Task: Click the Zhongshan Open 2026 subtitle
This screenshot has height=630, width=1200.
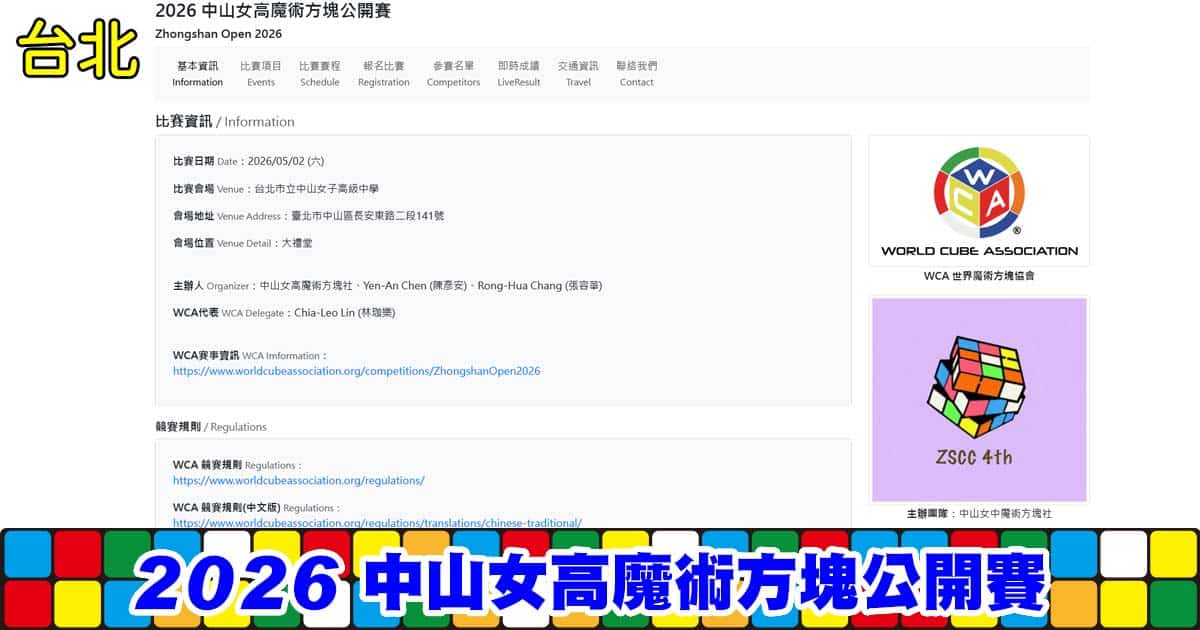Action: click(218, 34)
